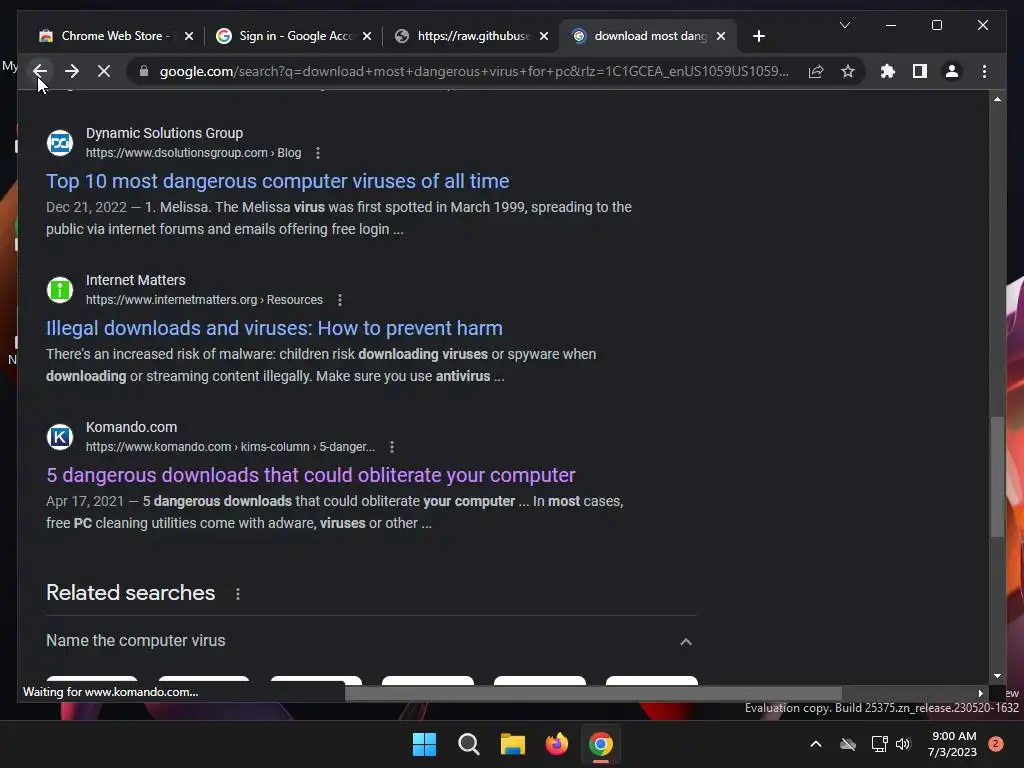Close the raw.githubusercontent tab
The height and width of the screenshot is (768, 1024).
tap(544, 36)
